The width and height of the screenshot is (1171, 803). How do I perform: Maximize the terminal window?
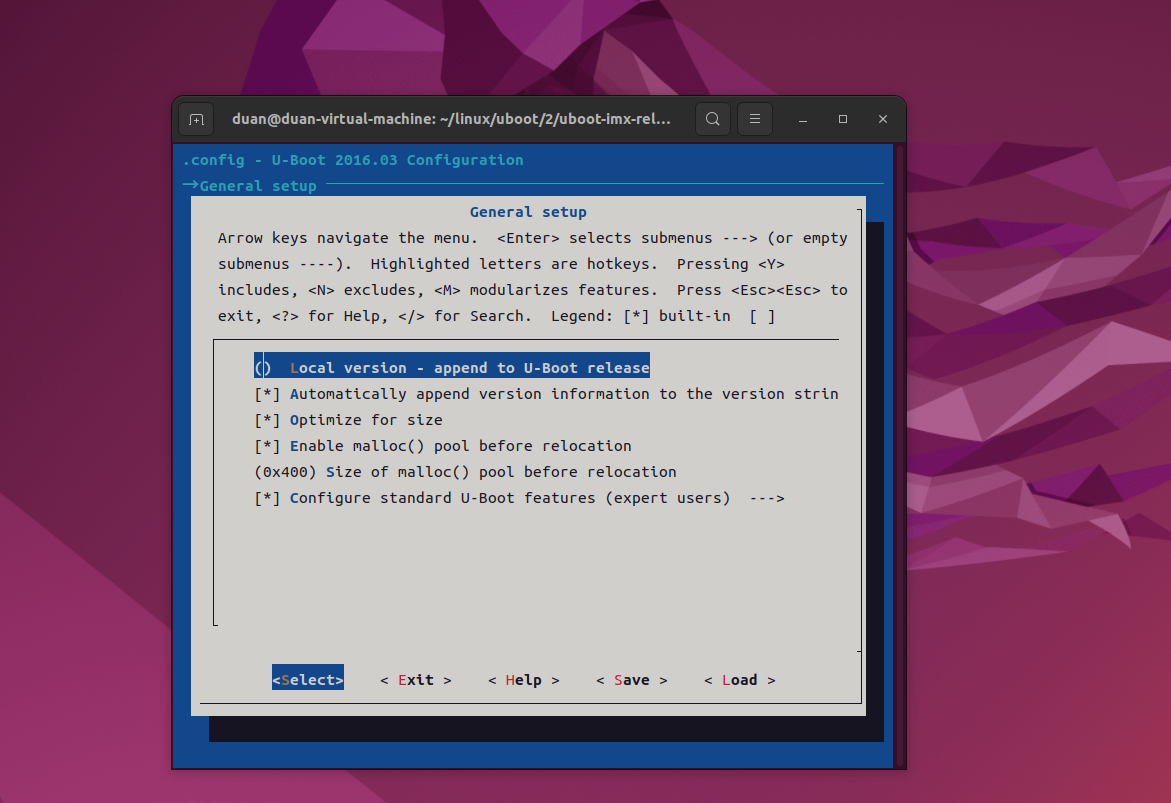coord(842,120)
